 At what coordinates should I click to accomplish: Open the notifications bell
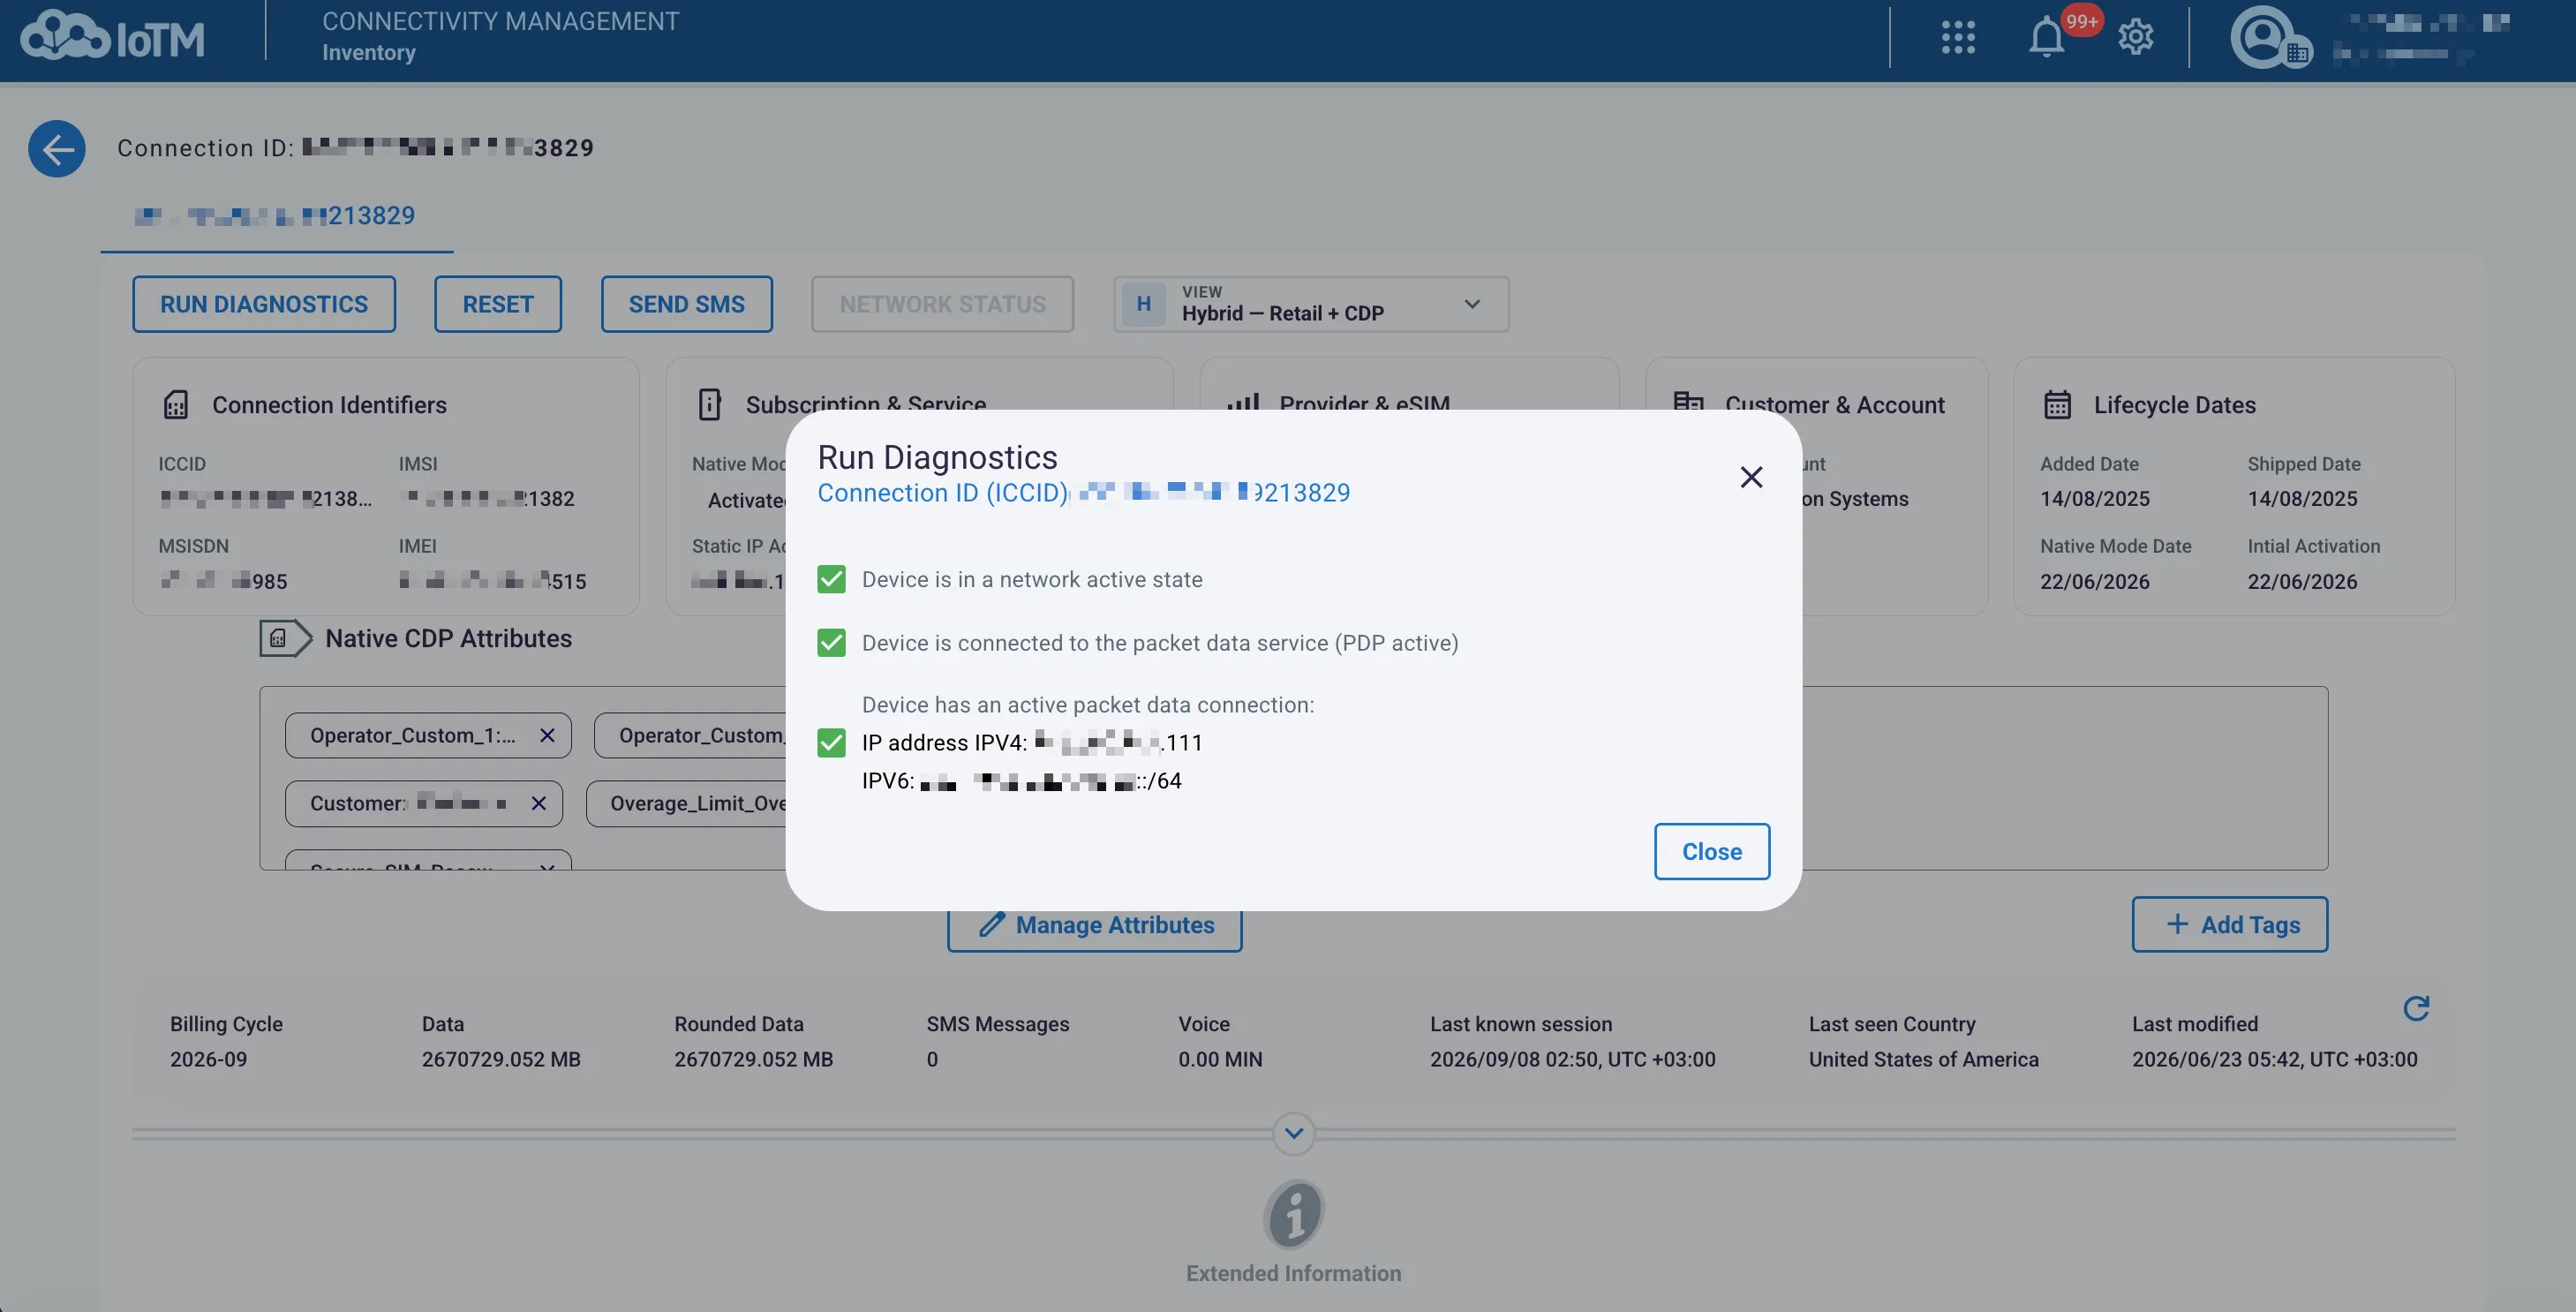[x=2046, y=37]
